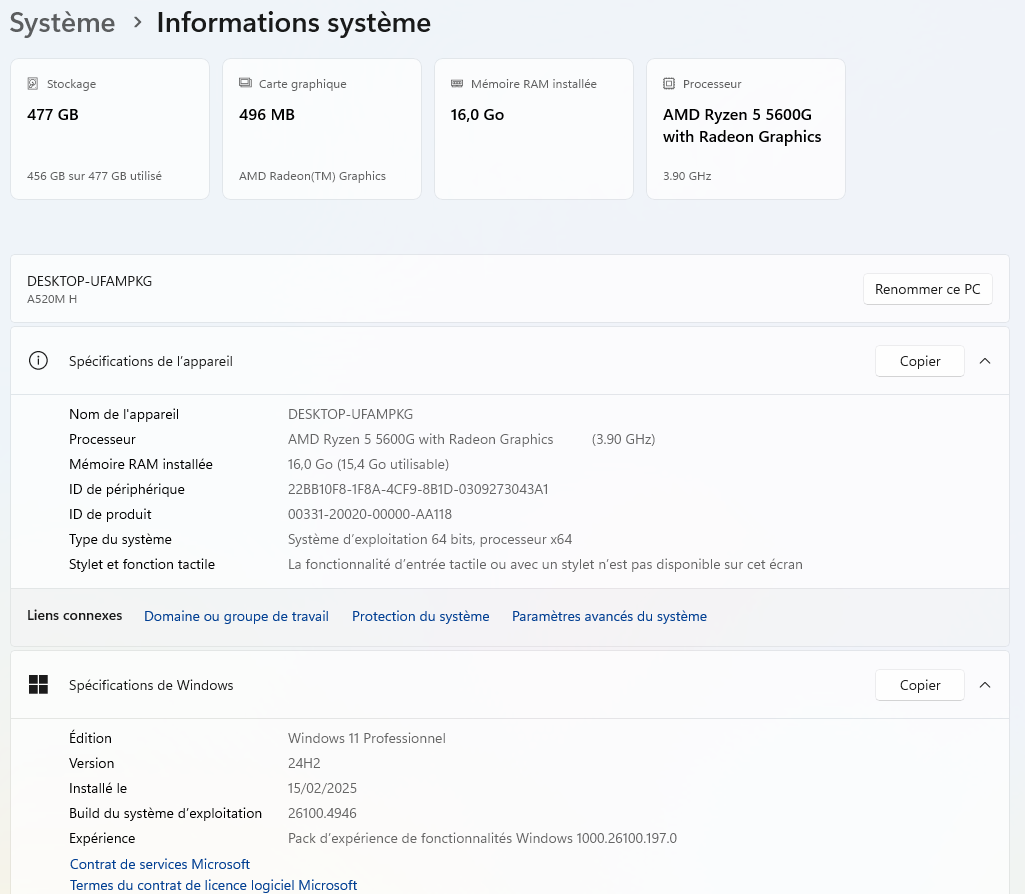
Task: Click the Liens connexes label
Action: tap(75, 616)
